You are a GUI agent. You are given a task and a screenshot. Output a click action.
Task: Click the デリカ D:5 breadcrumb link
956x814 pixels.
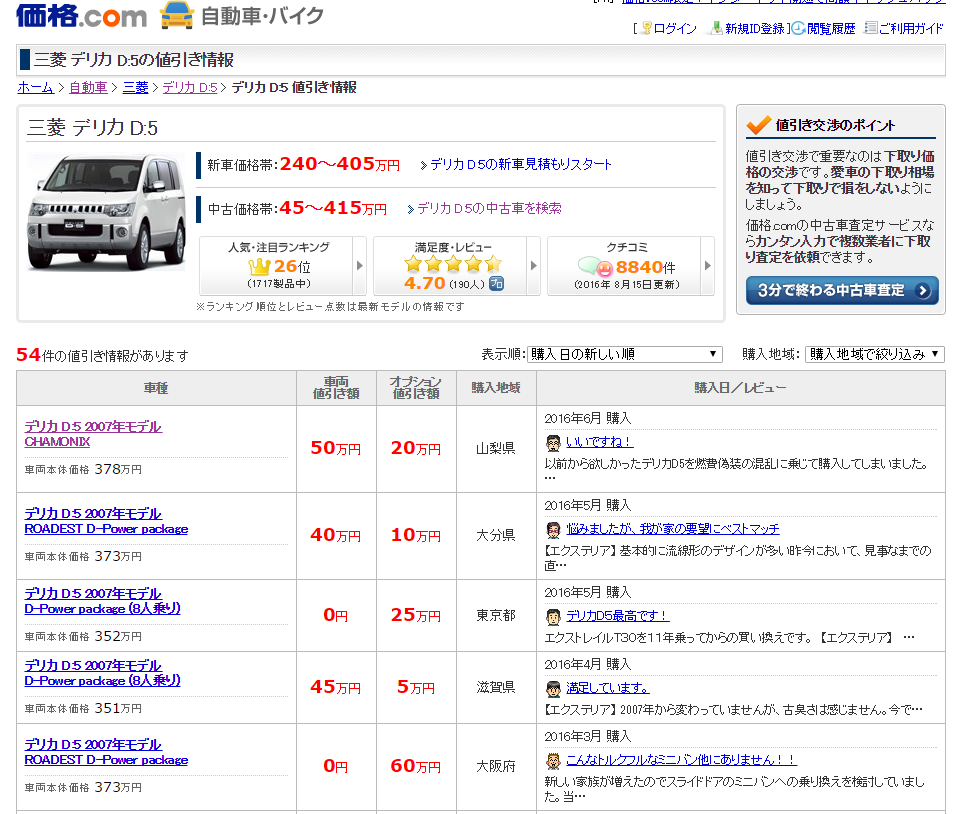click(190, 88)
